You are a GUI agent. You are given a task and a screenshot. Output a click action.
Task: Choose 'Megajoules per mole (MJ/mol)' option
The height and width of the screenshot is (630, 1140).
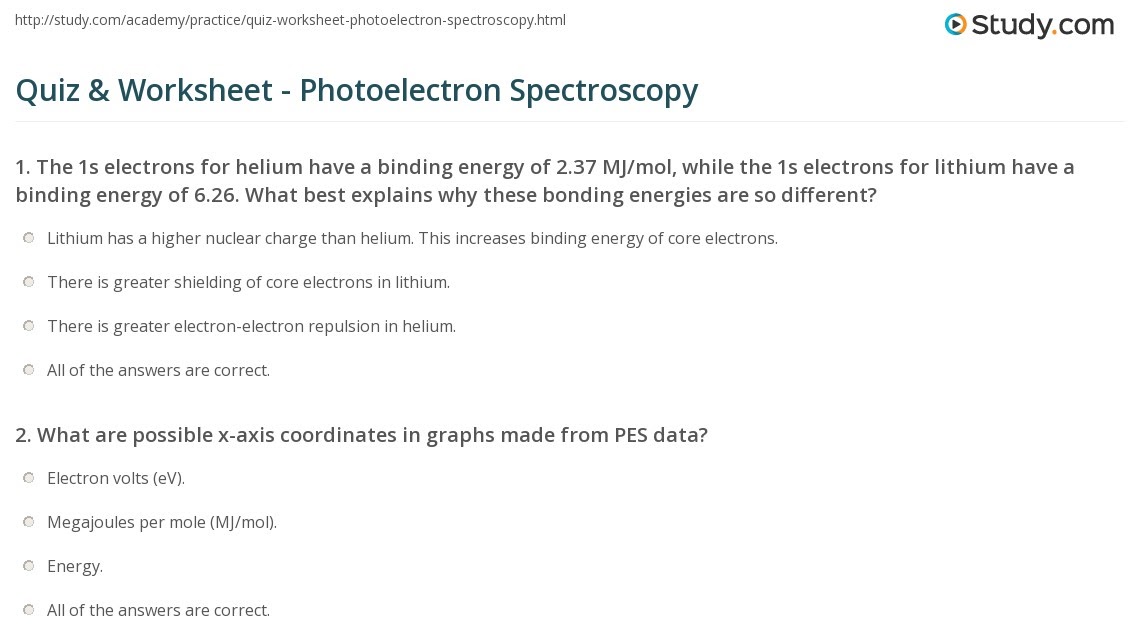point(28,522)
